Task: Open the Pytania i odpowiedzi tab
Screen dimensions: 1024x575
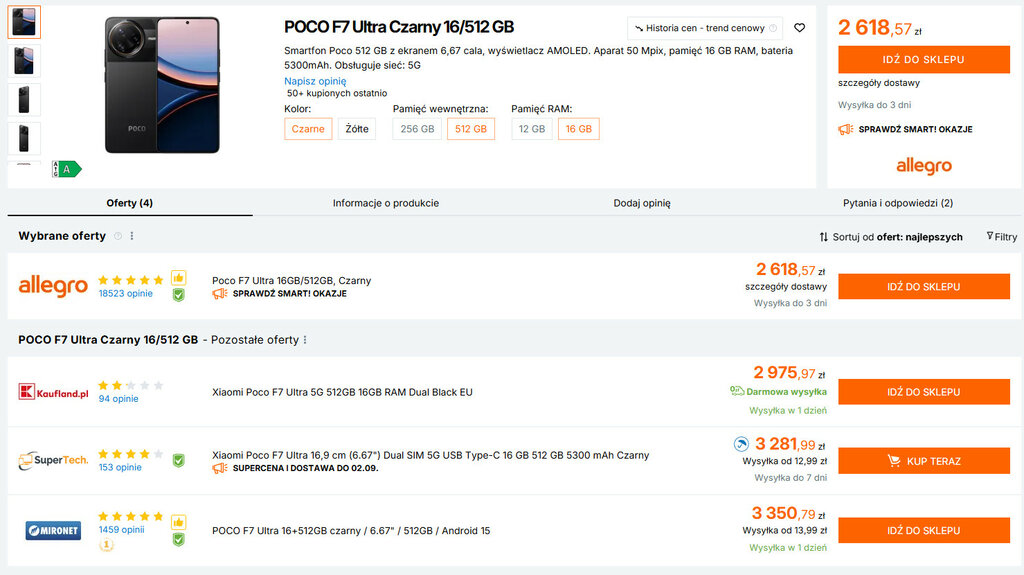Action: [897, 203]
